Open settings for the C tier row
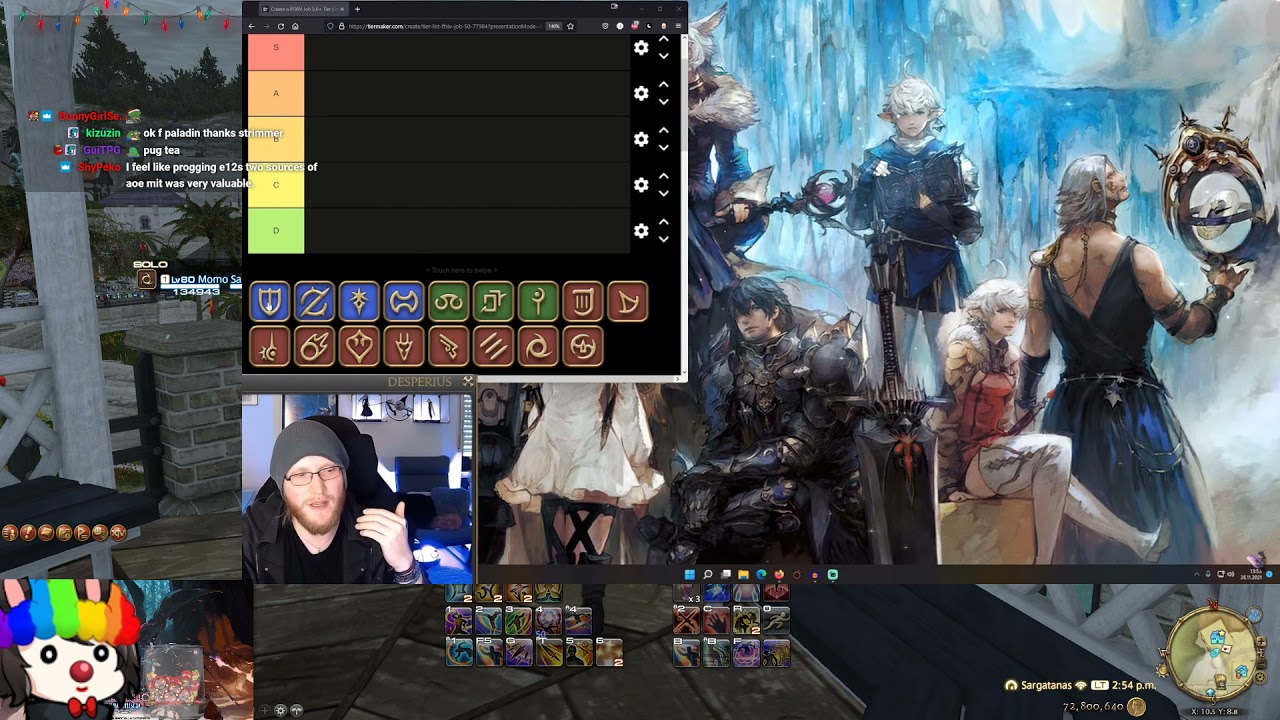 pyautogui.click(x=641, y=185)
